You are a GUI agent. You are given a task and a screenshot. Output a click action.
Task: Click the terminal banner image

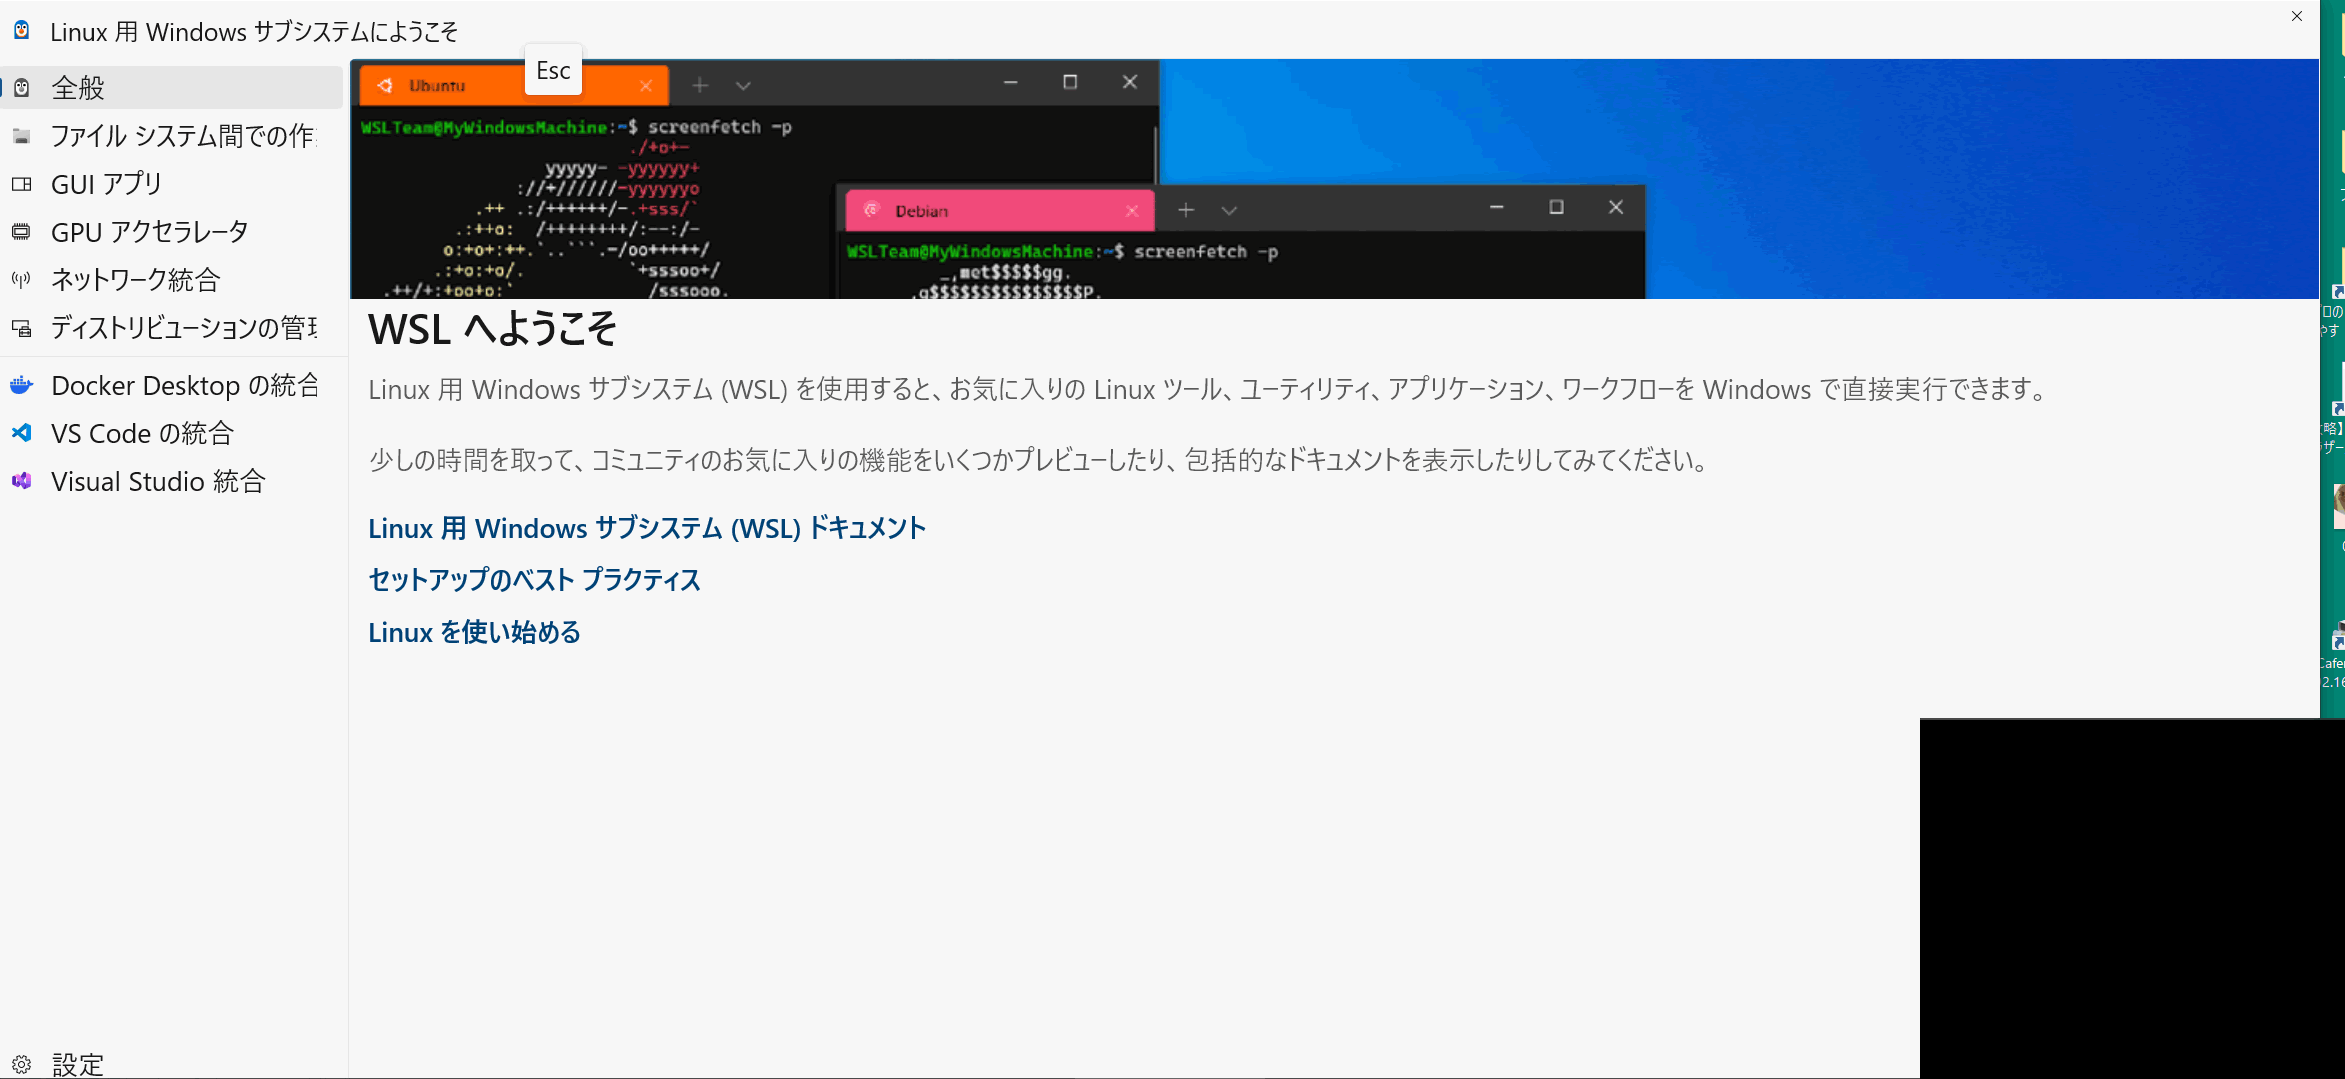coord(1334,179)
